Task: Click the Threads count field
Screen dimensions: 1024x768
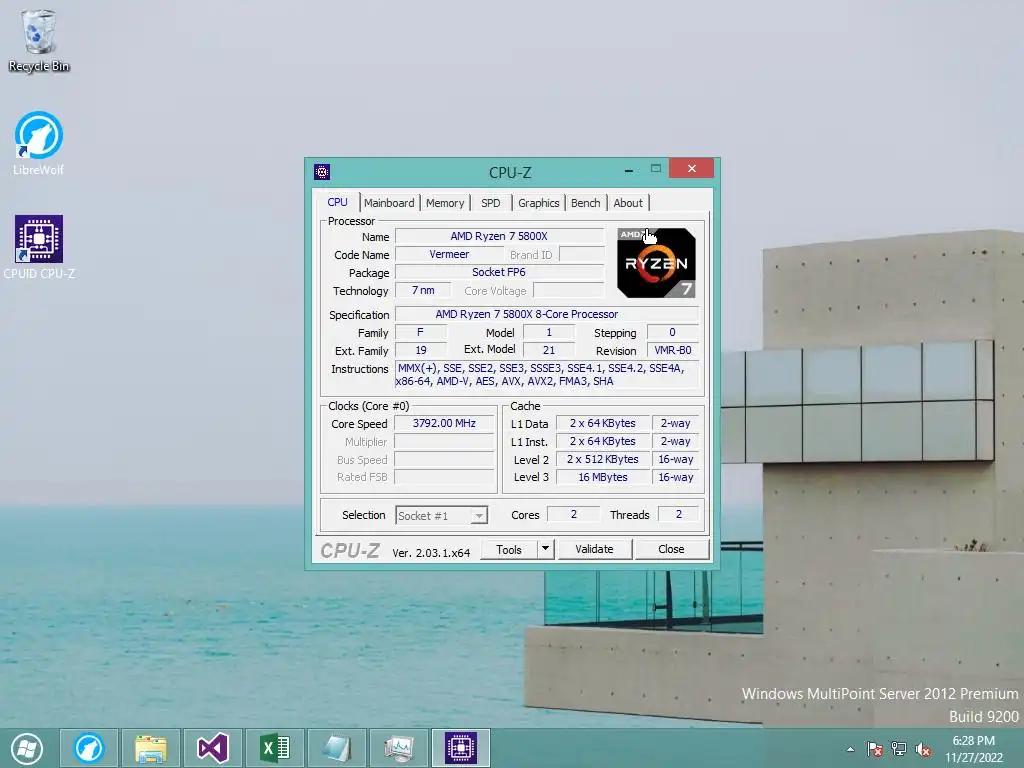Action: point(679,515)
